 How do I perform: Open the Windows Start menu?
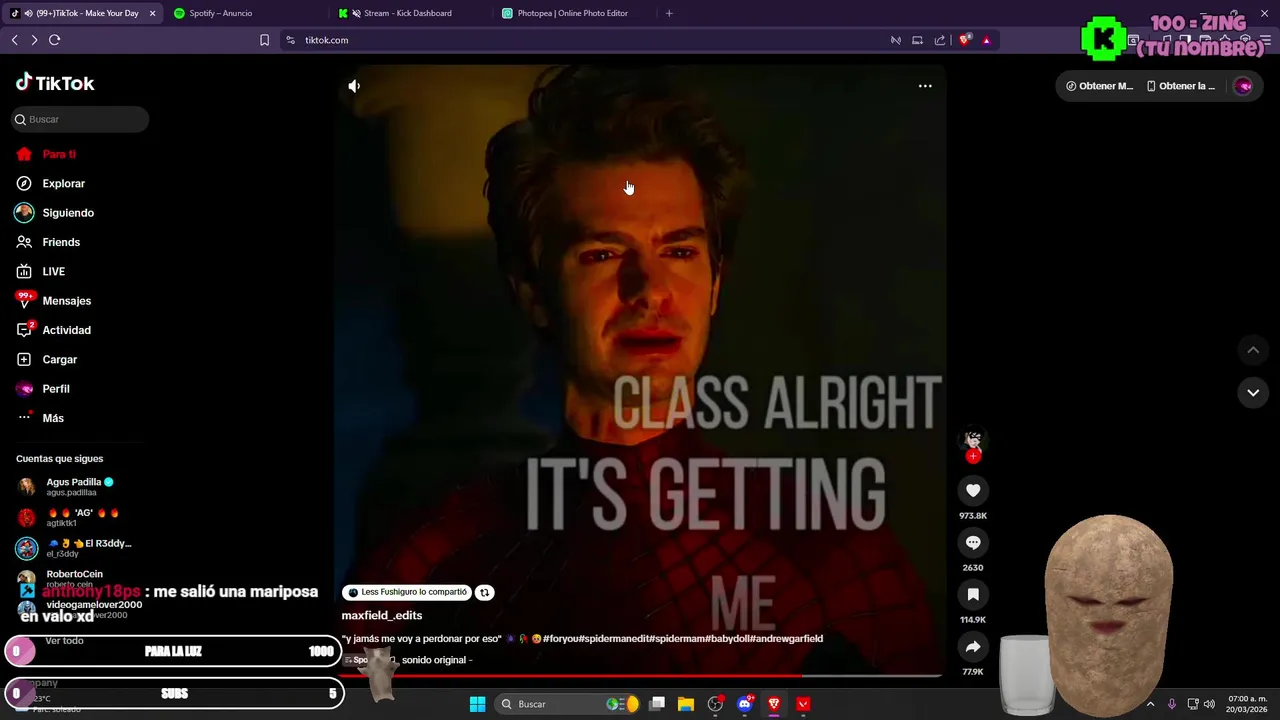(x=478, y=704)
